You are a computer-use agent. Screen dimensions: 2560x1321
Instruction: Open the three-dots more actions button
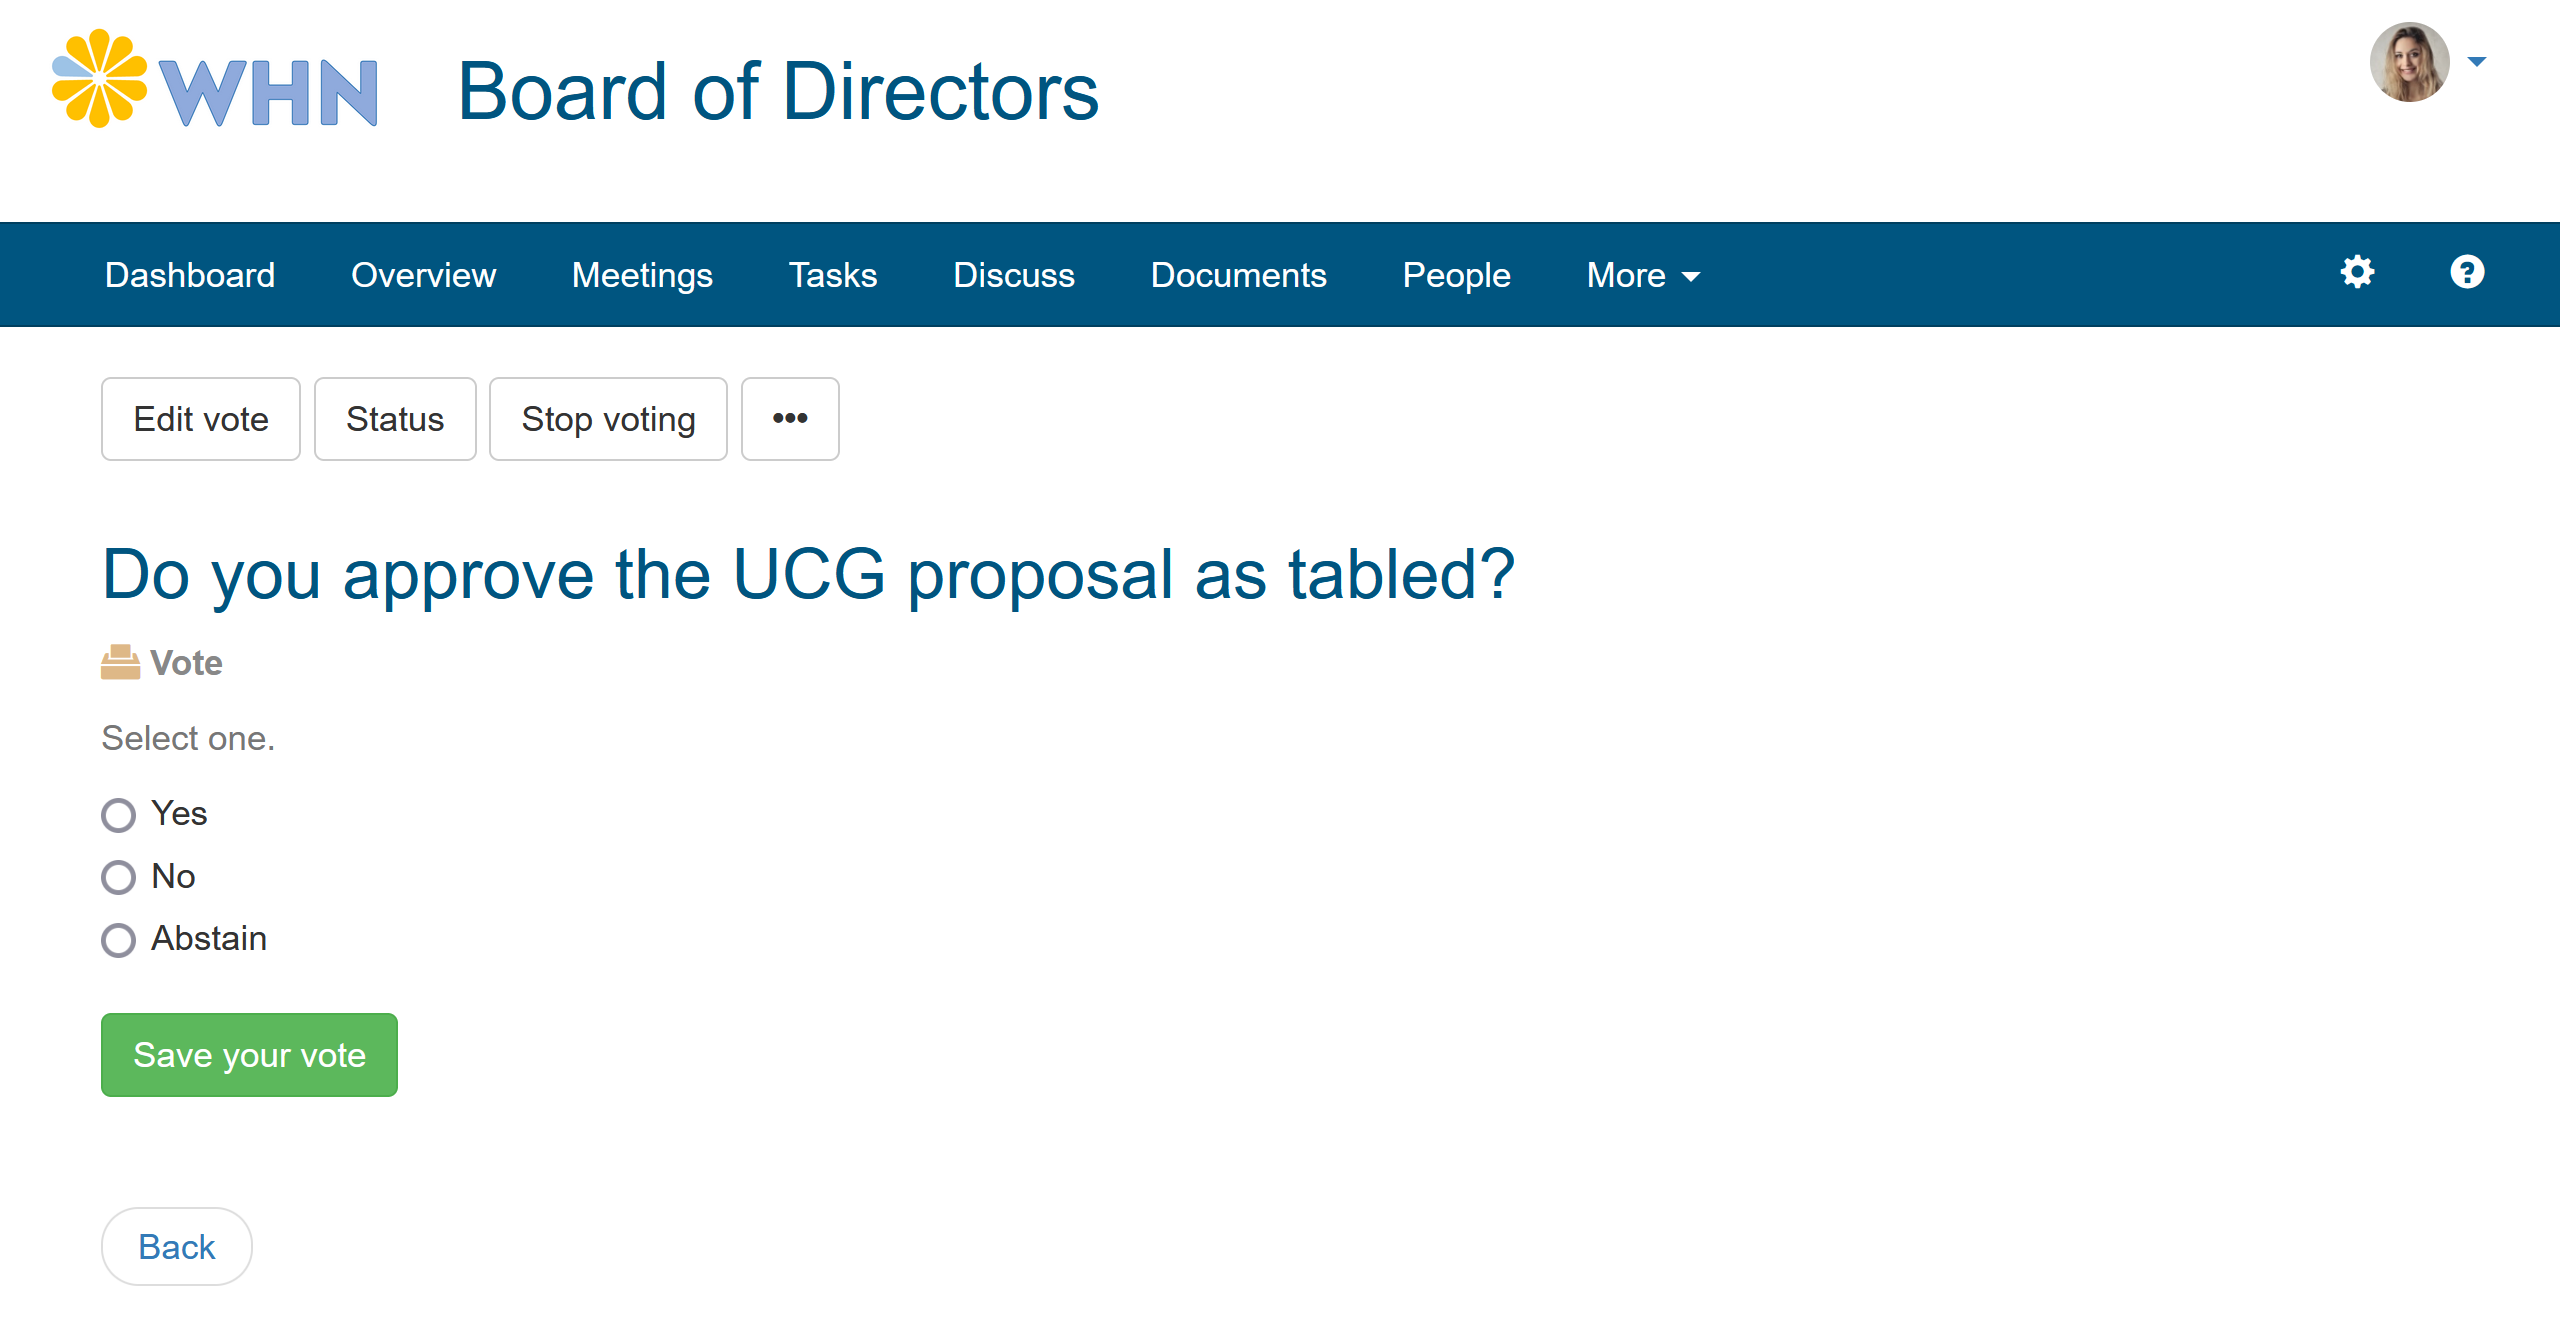point(790,419)
